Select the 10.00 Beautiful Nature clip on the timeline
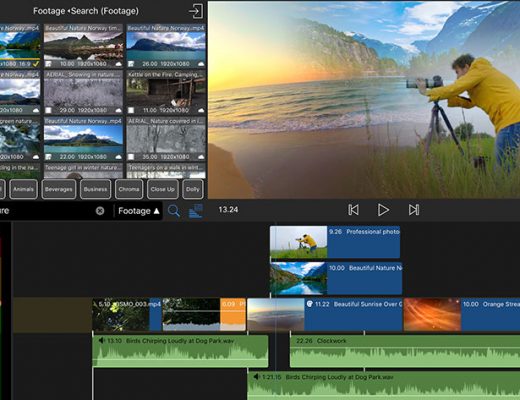 [x=336, y=278]
